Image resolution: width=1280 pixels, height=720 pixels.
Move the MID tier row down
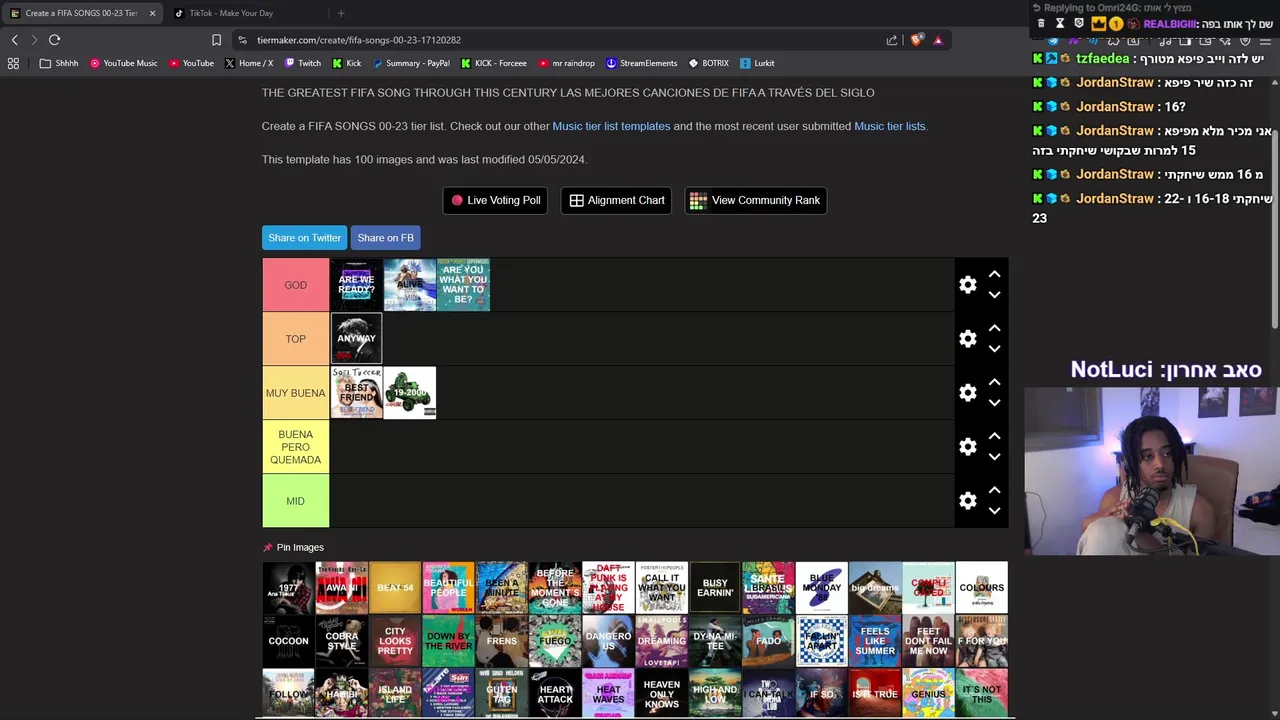[x=994, y=511]
